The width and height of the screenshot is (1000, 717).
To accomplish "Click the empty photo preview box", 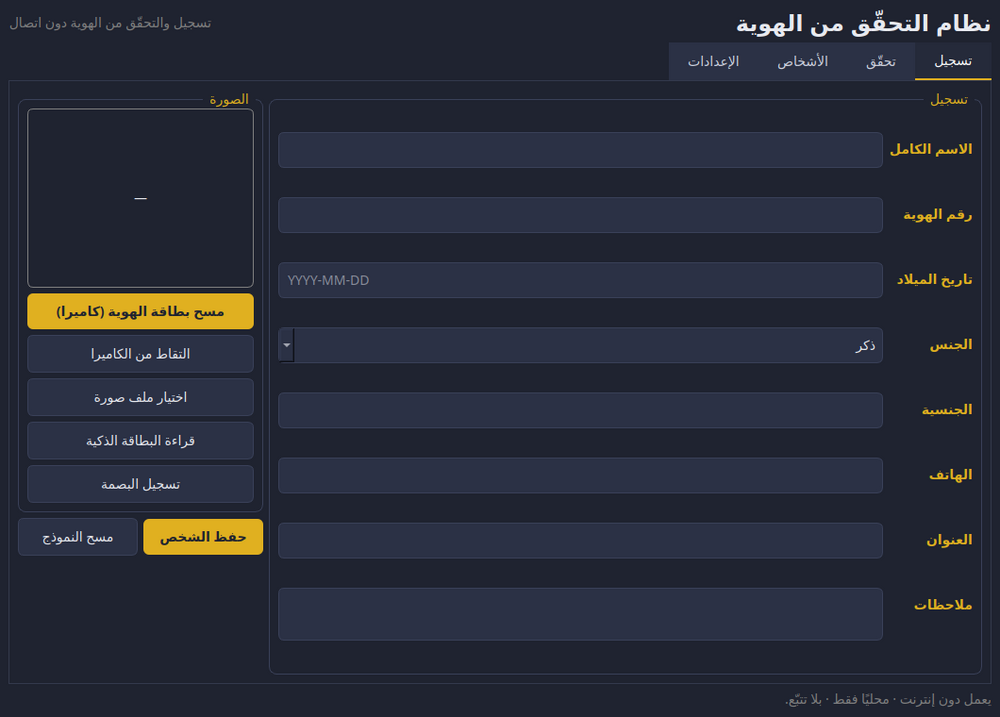I will coord(140,198).
